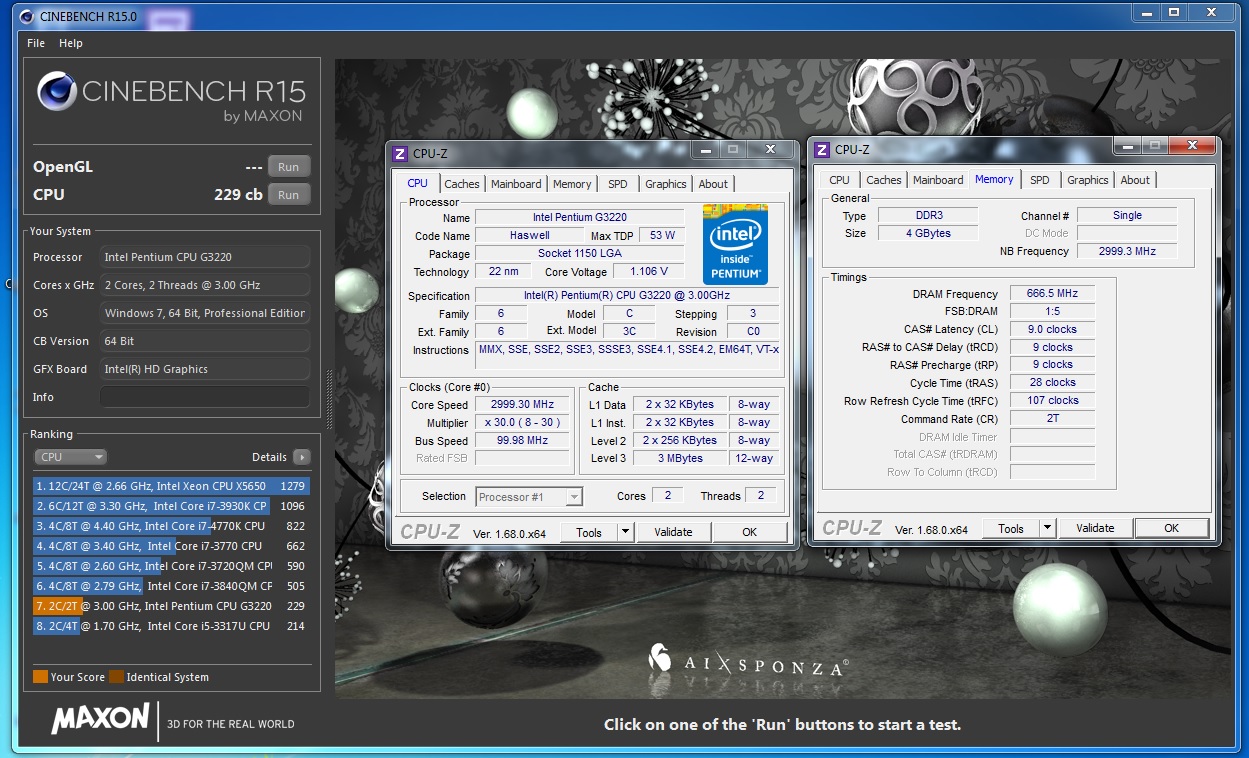Image resolution: width=1249 pixels, height=758 pixels.
Task: Switch to CPU tab in right CPU-Z window
Action: click(839, 180)
